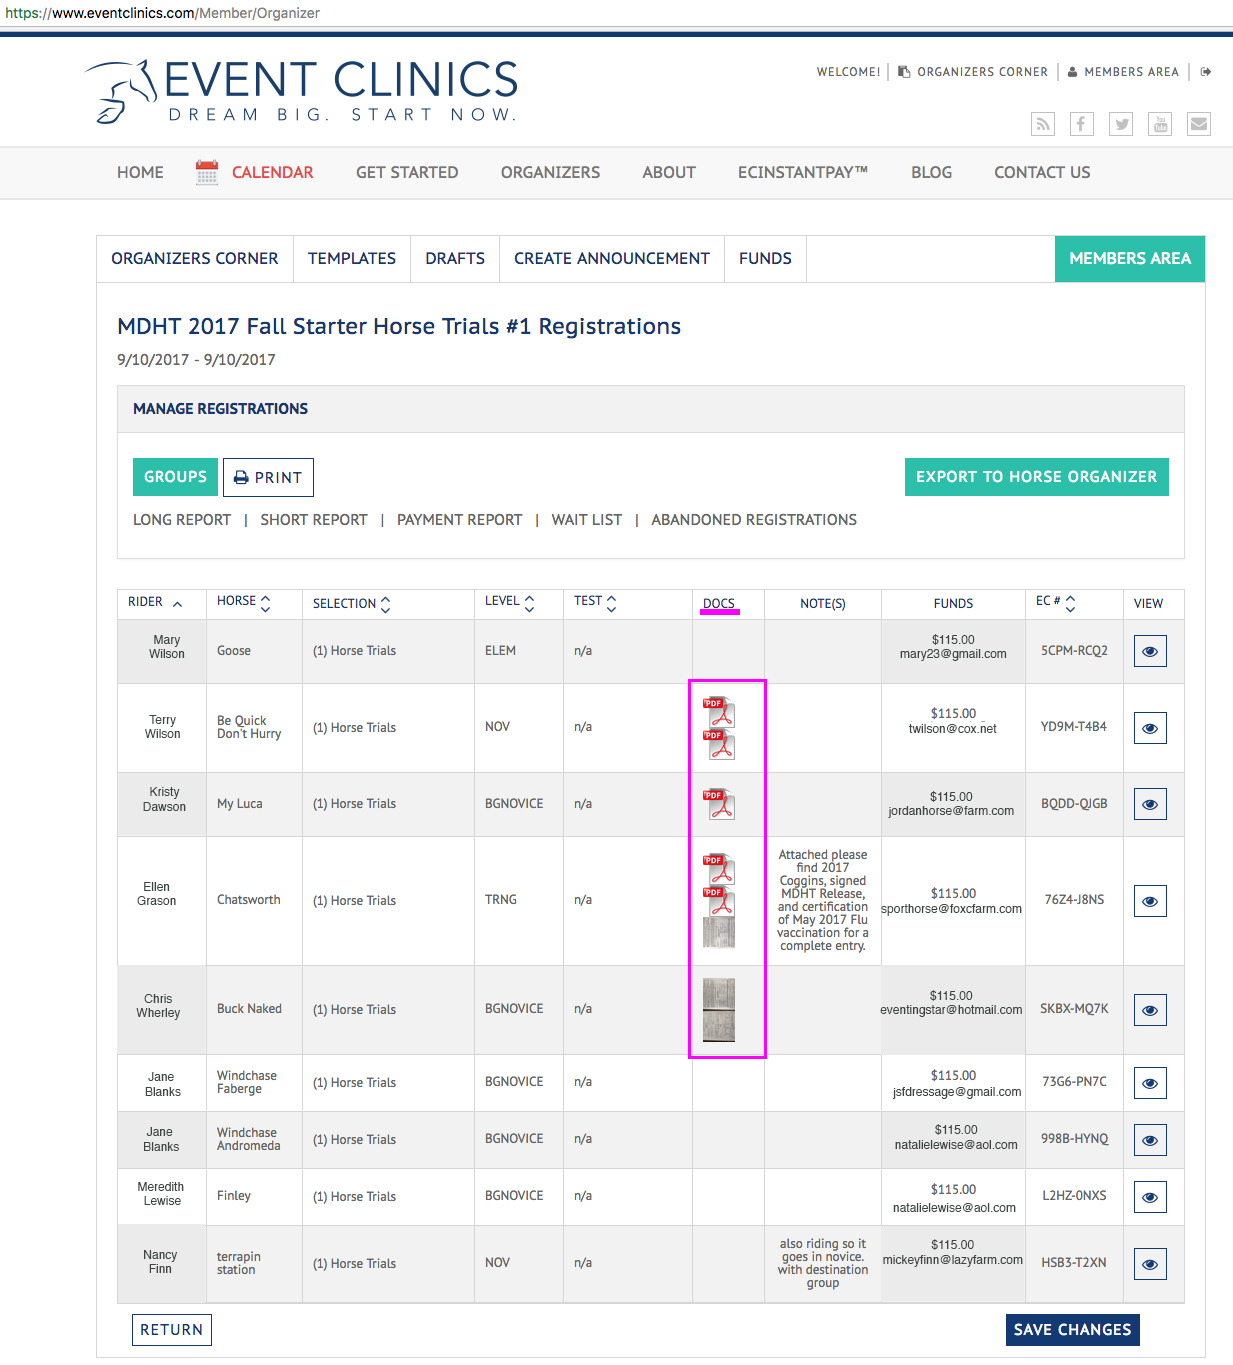Sort by EC # column arrows
The width and height of the screenshot is (1233, 1365).
pyautogui.click(x=1070, y=603)
